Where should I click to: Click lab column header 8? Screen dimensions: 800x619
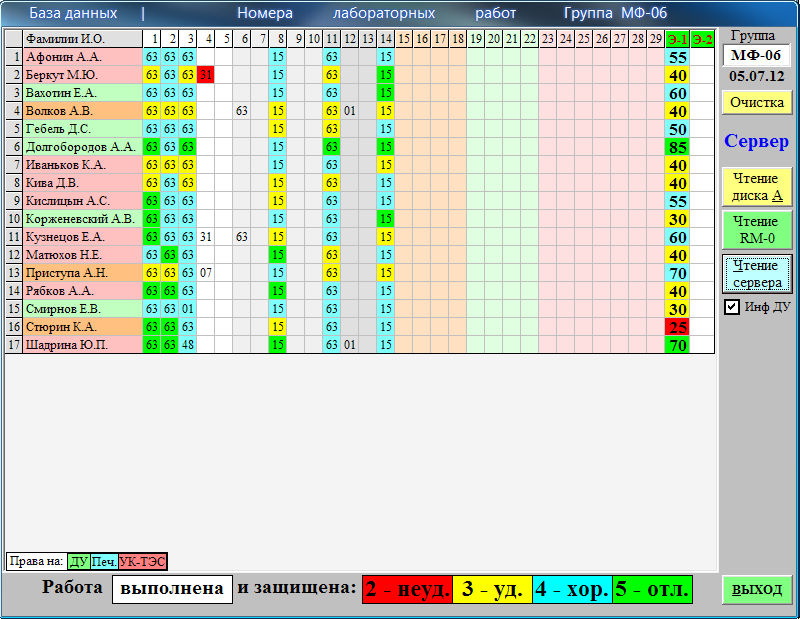(x=278, y=39)
